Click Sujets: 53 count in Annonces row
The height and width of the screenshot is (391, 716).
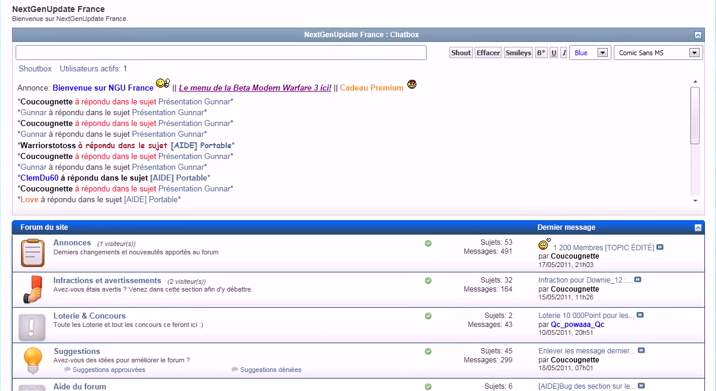tap(496, 242)
